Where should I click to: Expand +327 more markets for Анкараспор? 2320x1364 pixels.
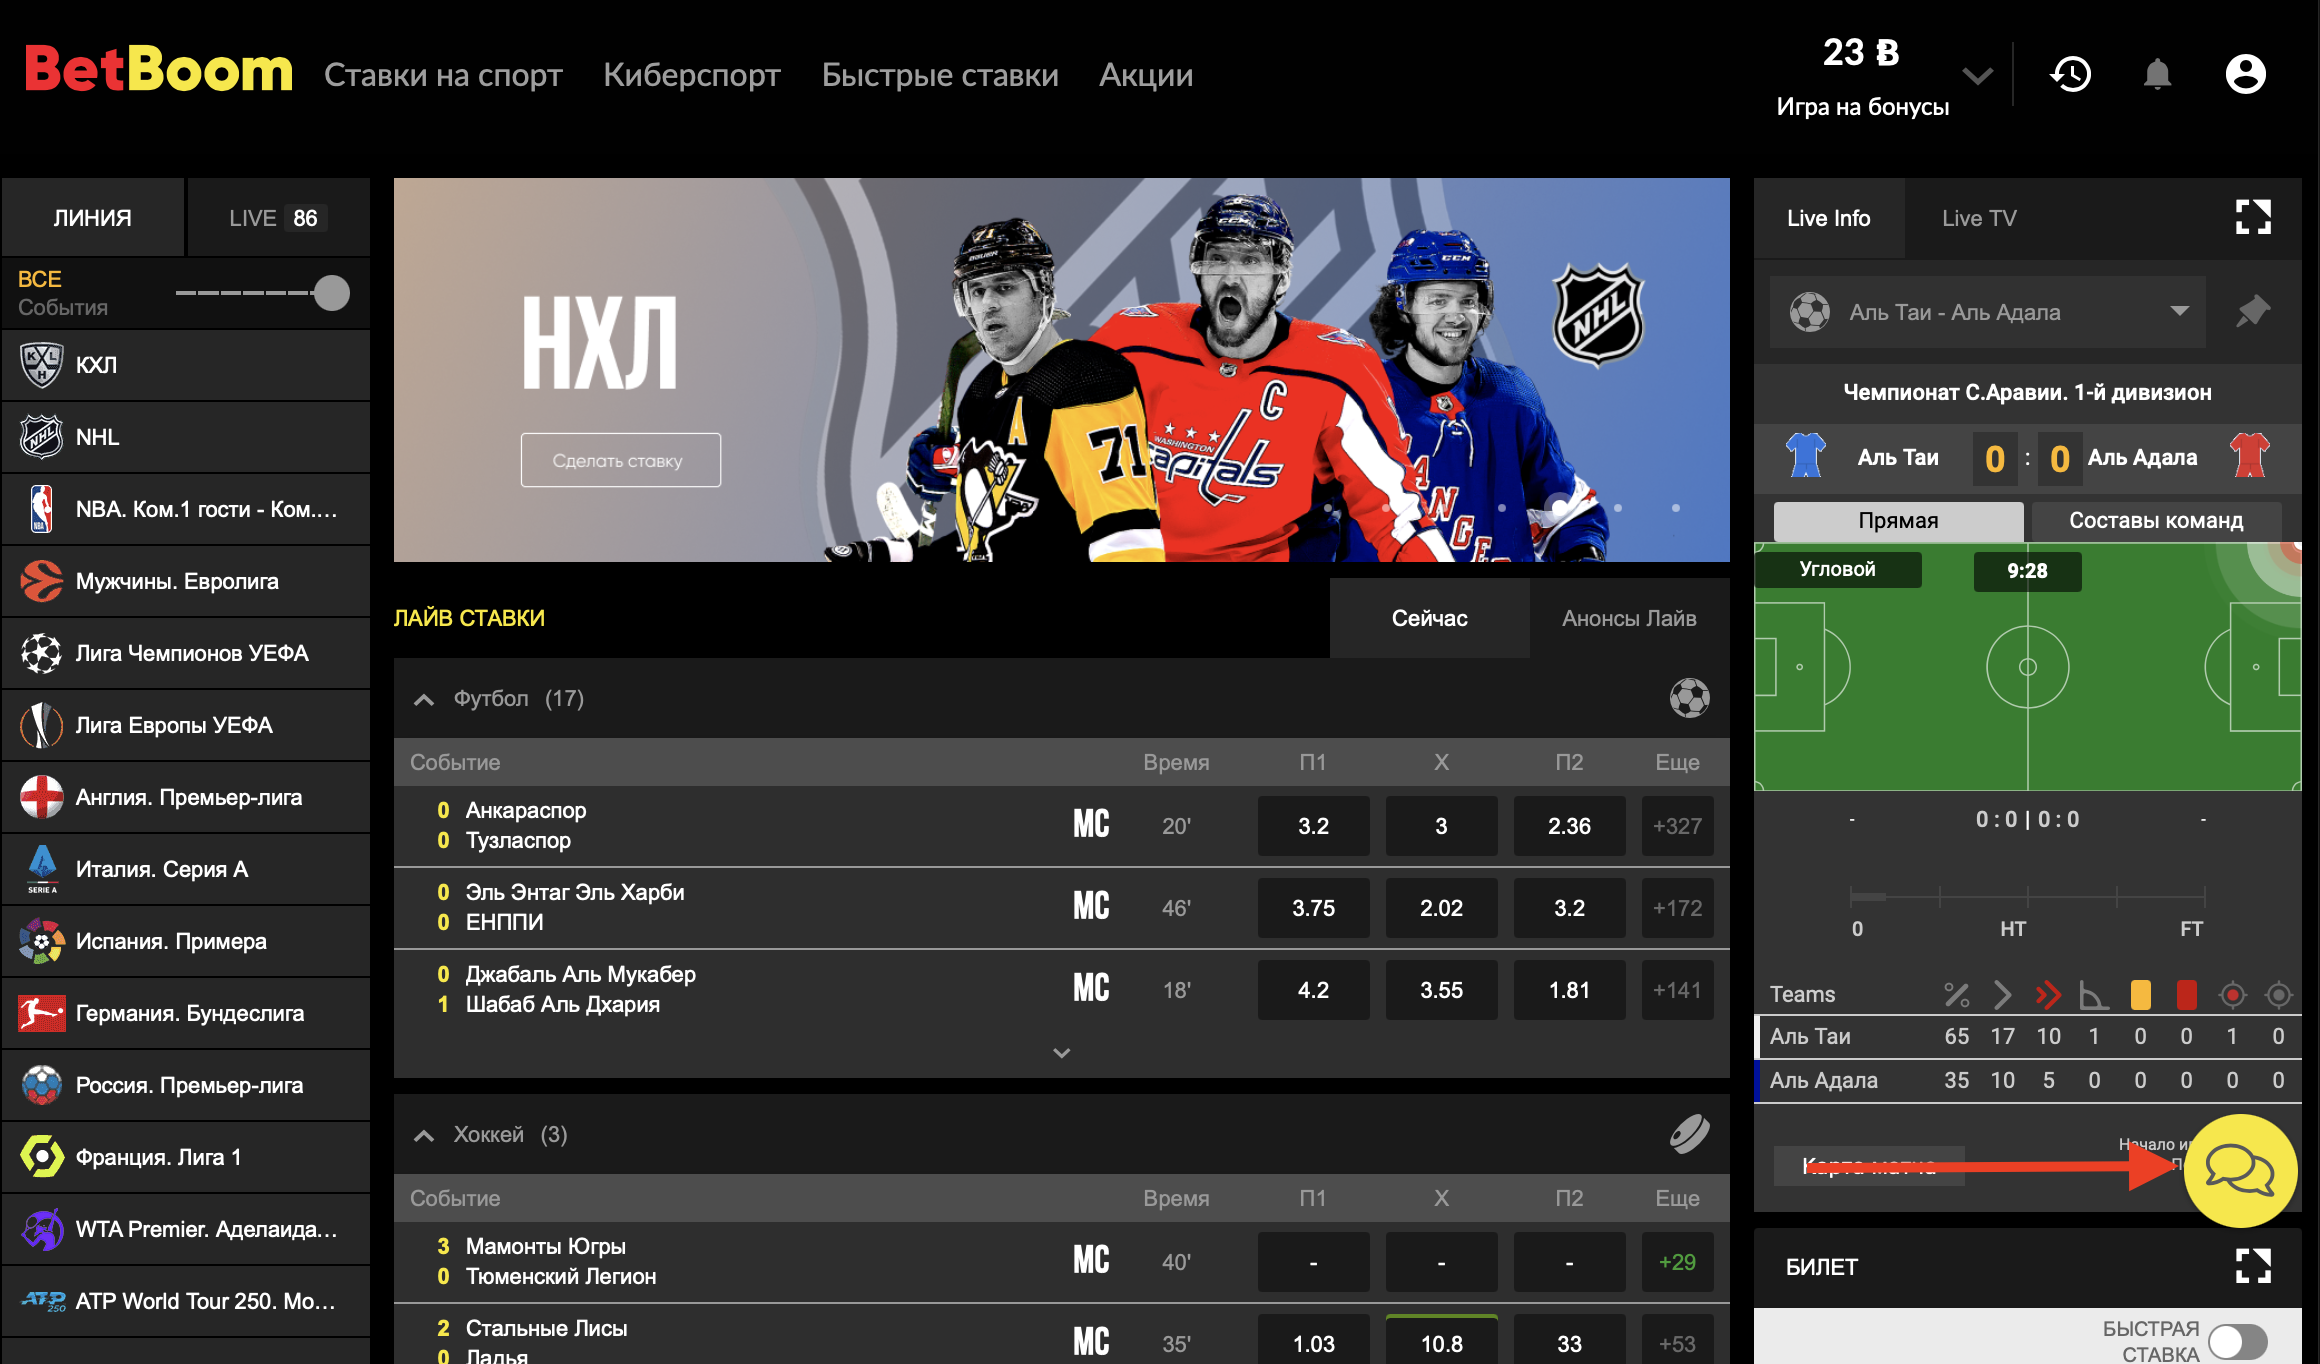point(1677,826)
